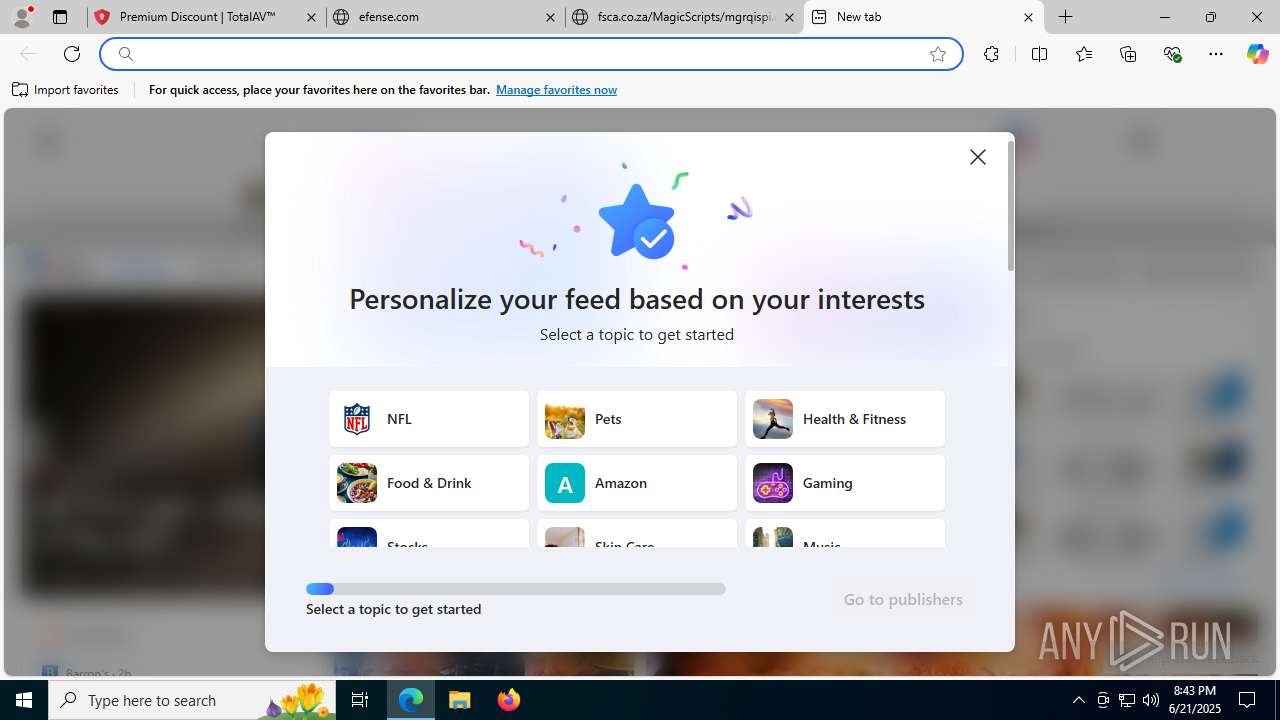Select the Skin Care topic

point(637,534)
